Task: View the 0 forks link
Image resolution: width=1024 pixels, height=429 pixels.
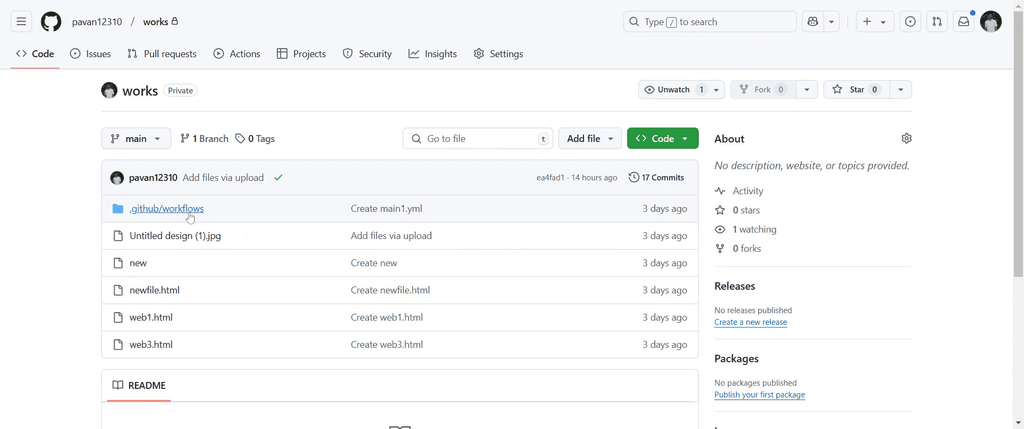Action: point(738,248)
